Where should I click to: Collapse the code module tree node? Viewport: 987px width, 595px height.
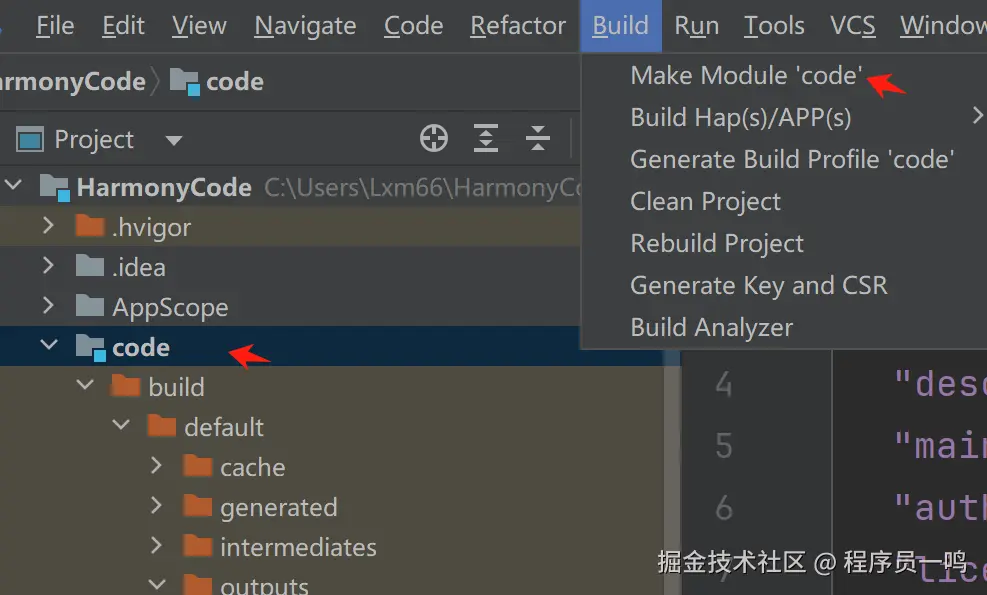[48, 347]
